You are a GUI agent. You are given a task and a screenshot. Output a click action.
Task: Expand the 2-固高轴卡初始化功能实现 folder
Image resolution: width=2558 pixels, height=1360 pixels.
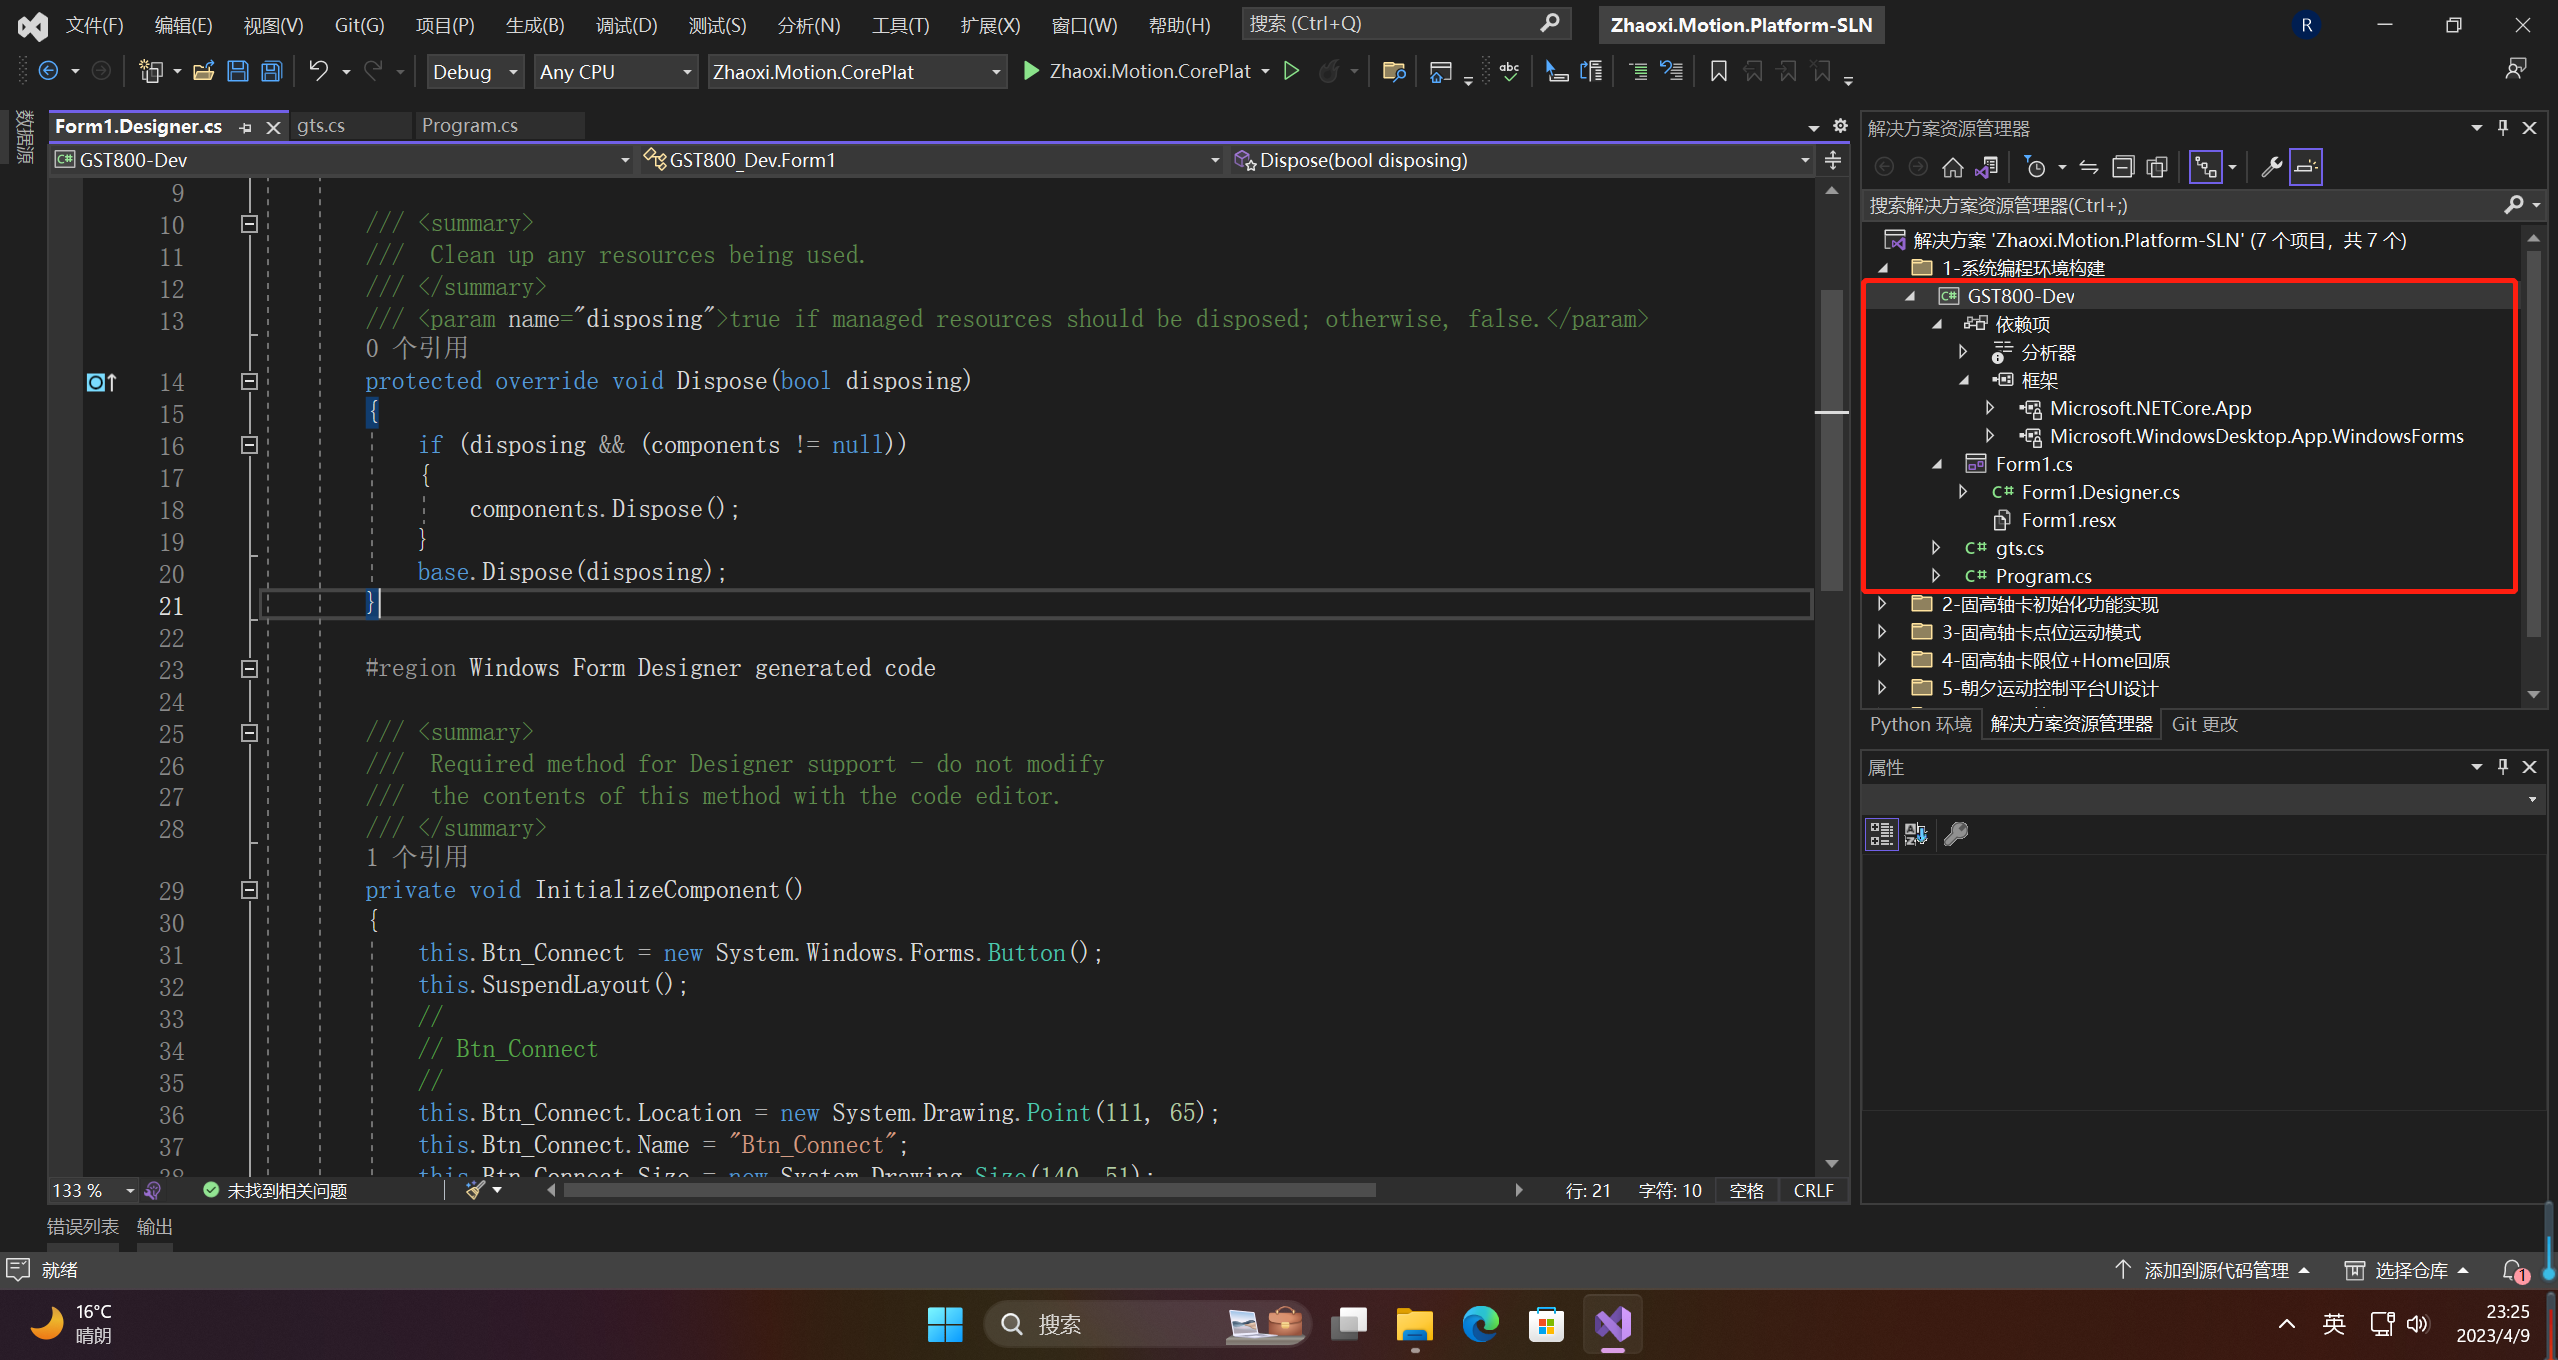(x=1882, y=604)
